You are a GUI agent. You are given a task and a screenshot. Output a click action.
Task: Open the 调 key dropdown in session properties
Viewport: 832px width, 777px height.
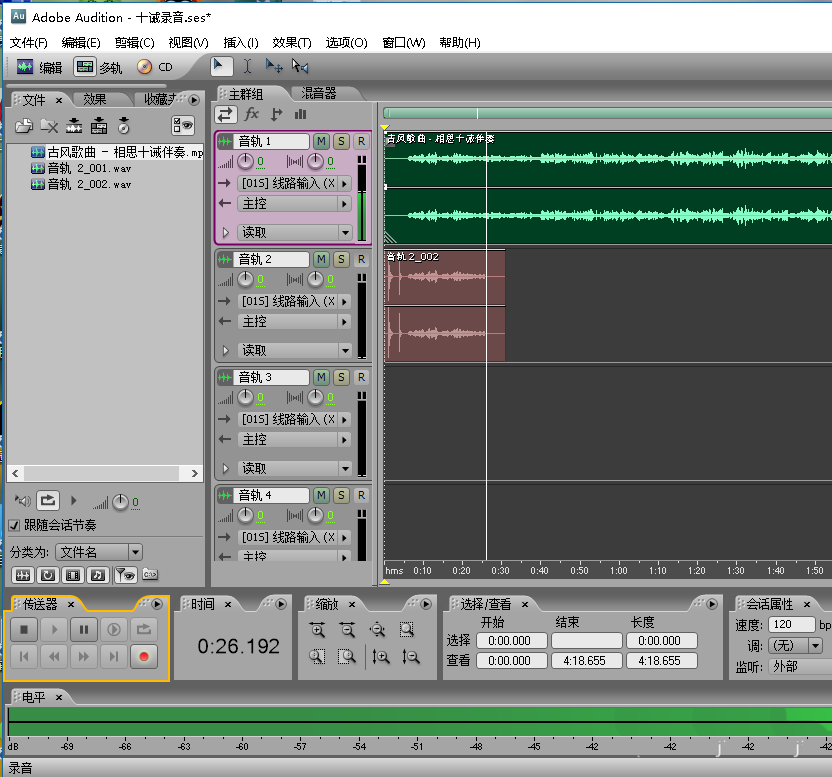click(795, 645)
